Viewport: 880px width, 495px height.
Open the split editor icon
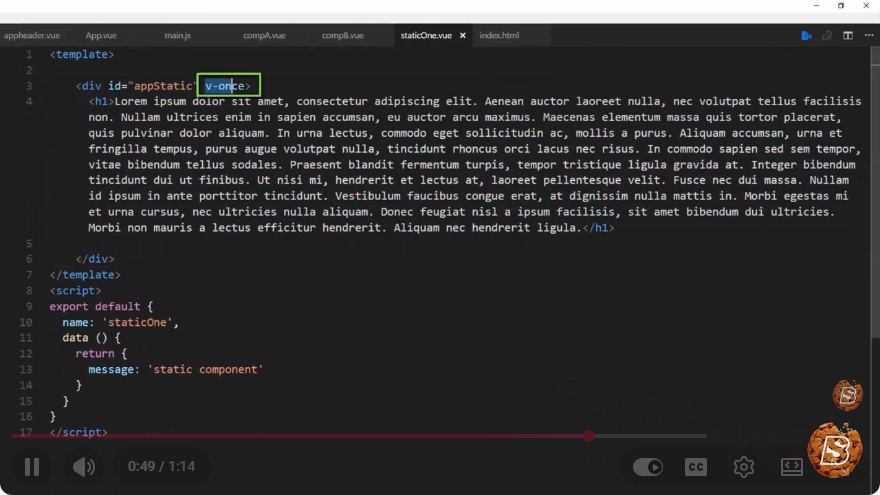click(847, 35)
